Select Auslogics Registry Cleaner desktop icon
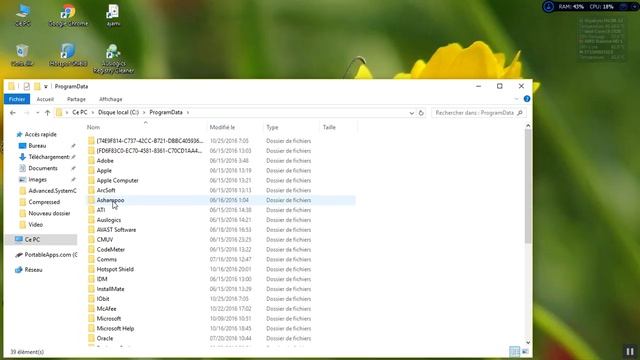The image size is (640, 360). click(x=113, y=59)
